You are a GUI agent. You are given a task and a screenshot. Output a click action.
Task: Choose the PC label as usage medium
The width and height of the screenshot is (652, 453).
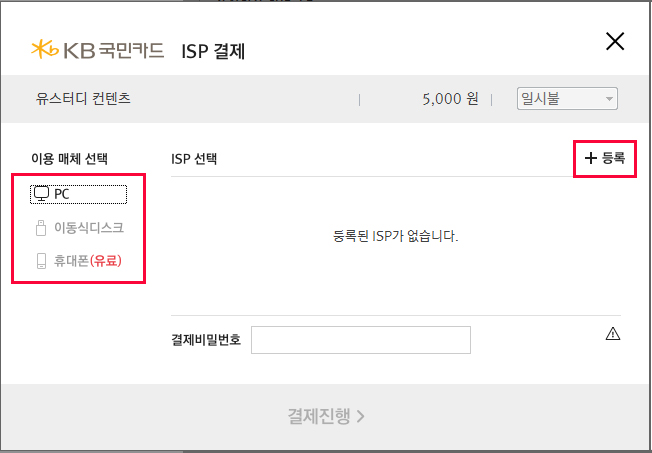click(62, 194)
